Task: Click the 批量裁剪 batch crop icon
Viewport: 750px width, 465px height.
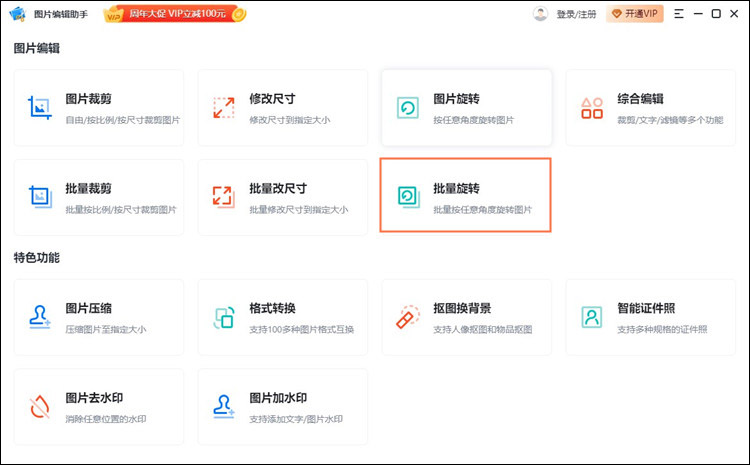Action: [x=40, y=197]
